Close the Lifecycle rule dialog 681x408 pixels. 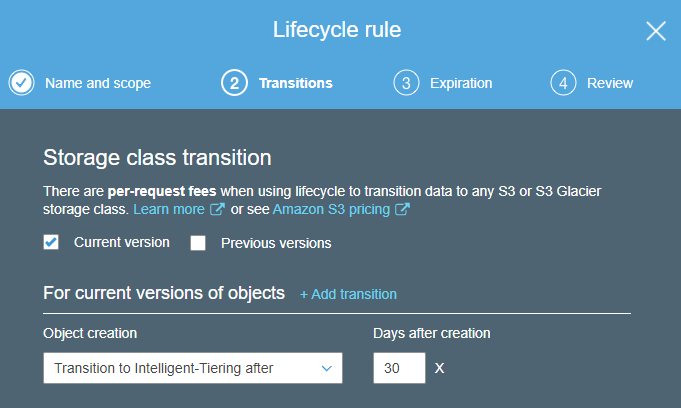pos(656,31)
